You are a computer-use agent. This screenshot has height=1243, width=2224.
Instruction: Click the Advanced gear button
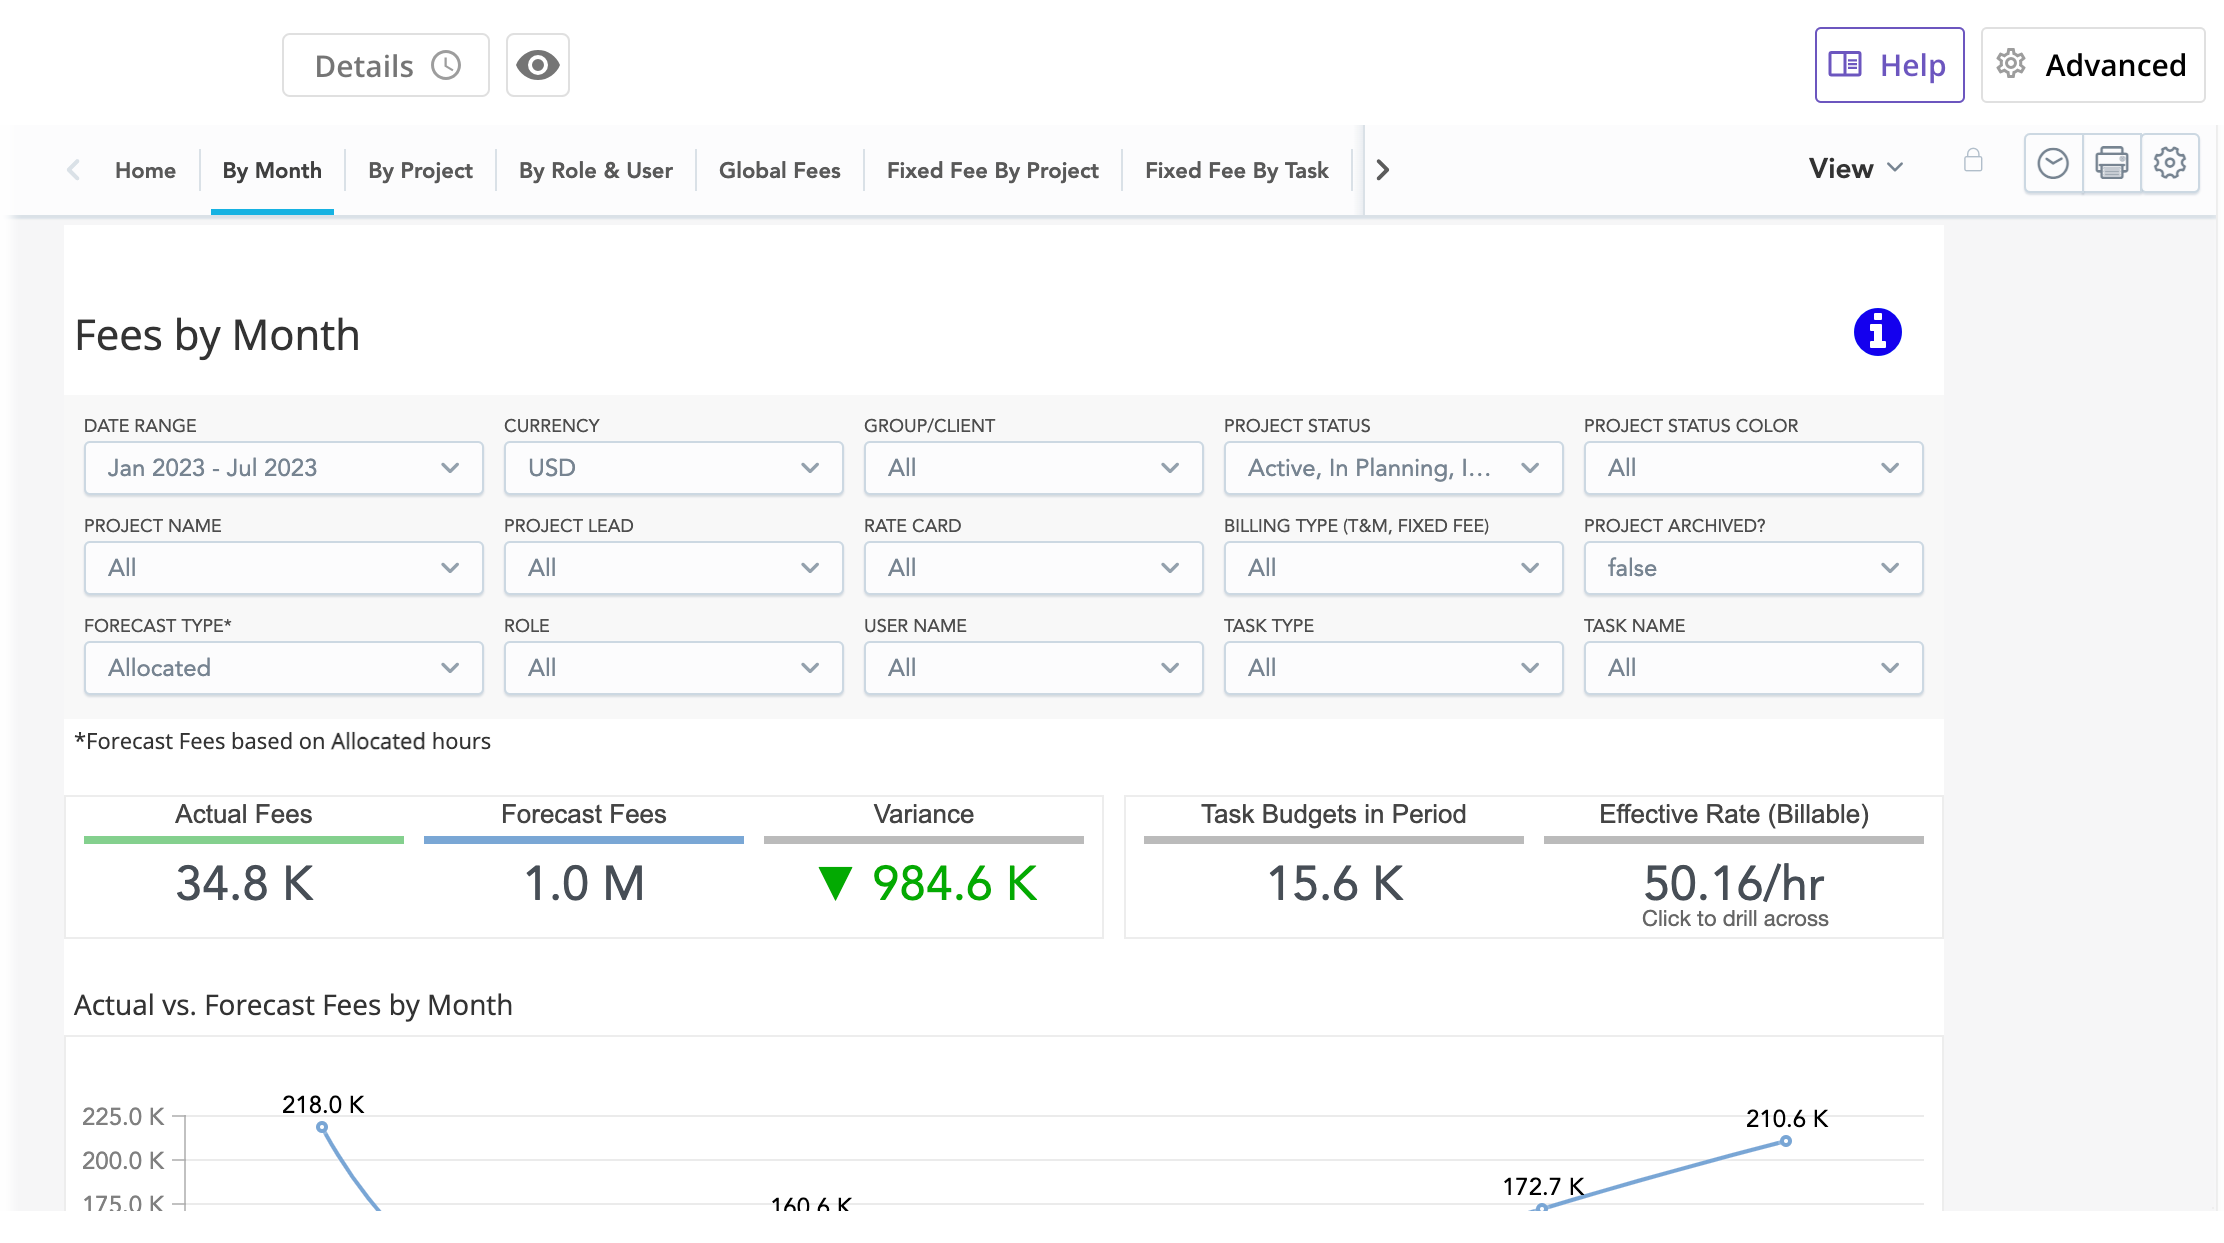(x=2092, y=65)
